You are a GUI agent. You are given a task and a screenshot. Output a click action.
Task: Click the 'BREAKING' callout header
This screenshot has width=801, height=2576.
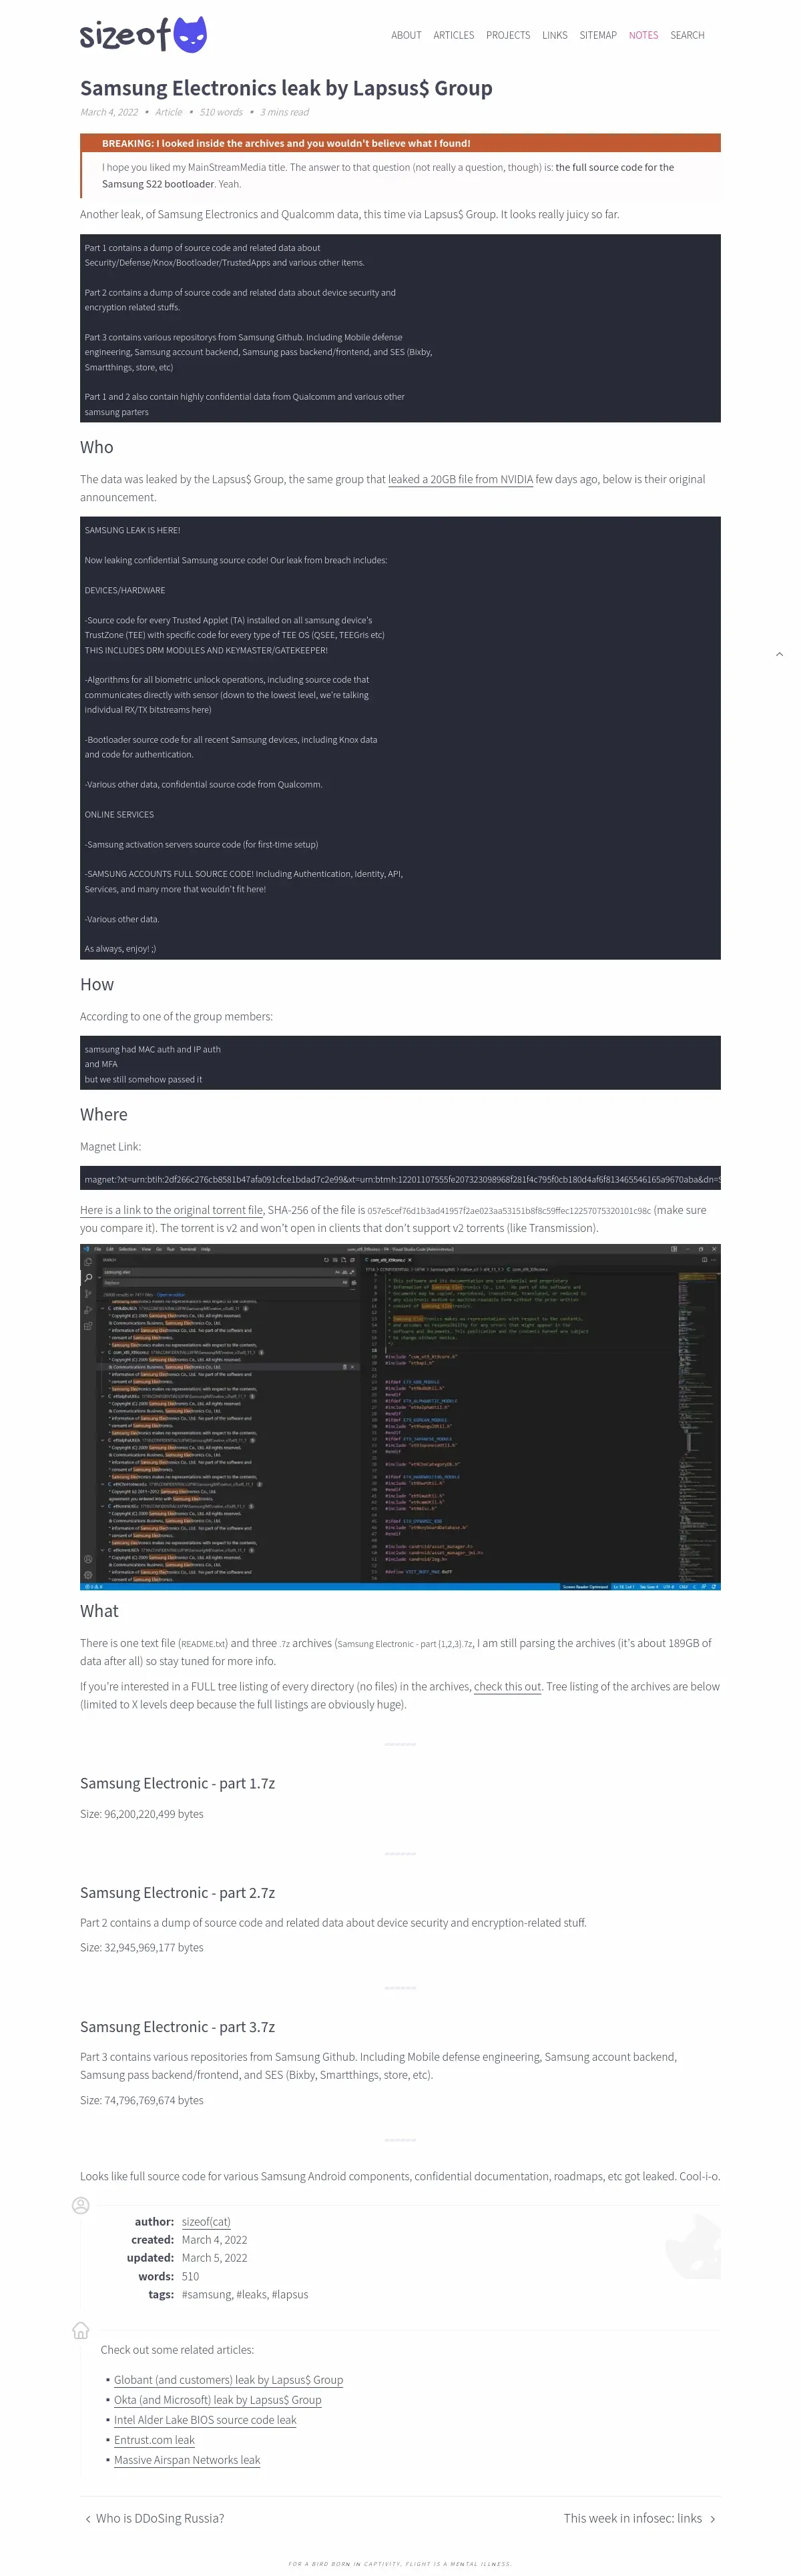click(x=400, y=143)
